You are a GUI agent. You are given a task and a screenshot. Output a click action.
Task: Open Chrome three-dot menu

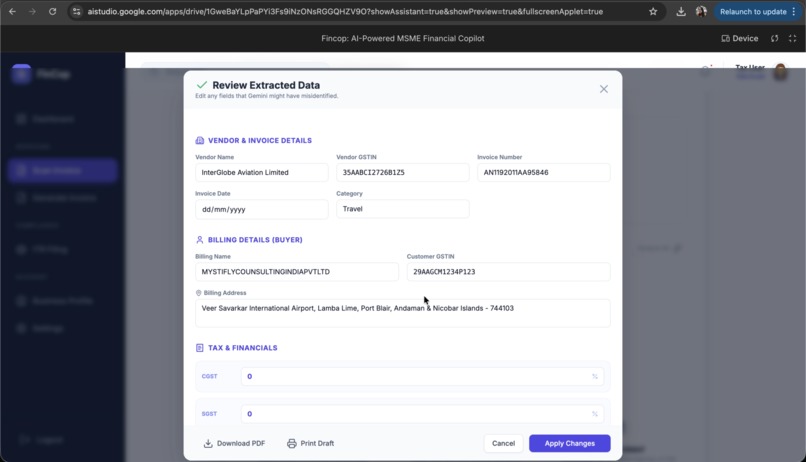[794, 11]
